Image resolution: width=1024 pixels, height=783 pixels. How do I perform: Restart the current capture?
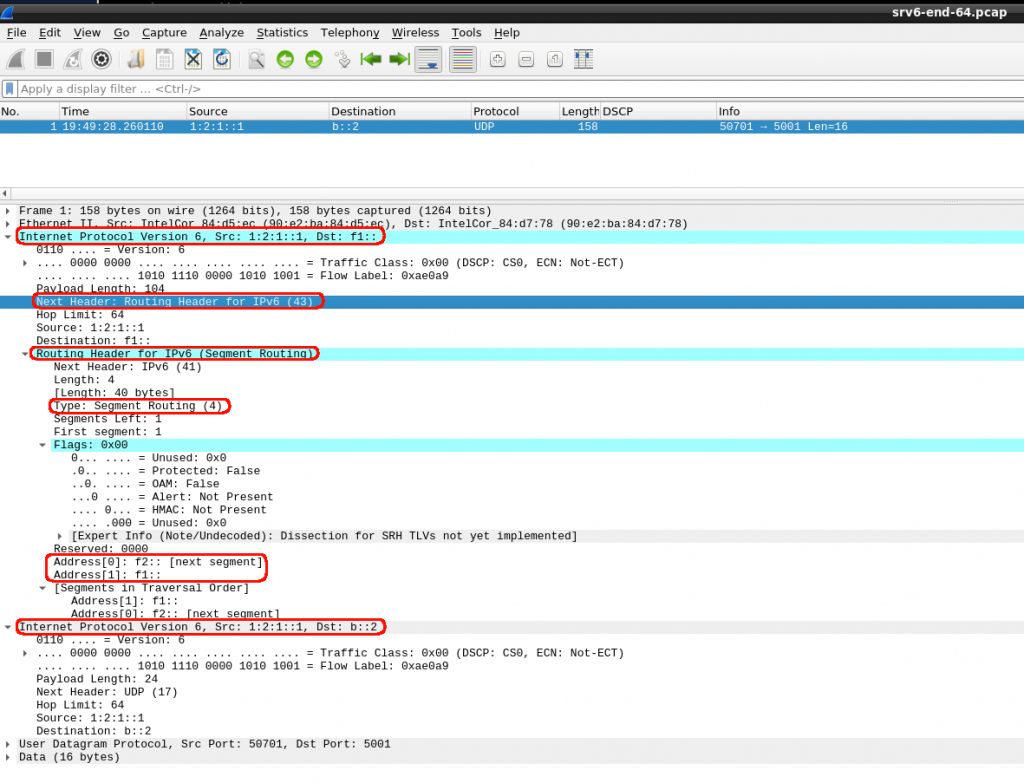72,59
